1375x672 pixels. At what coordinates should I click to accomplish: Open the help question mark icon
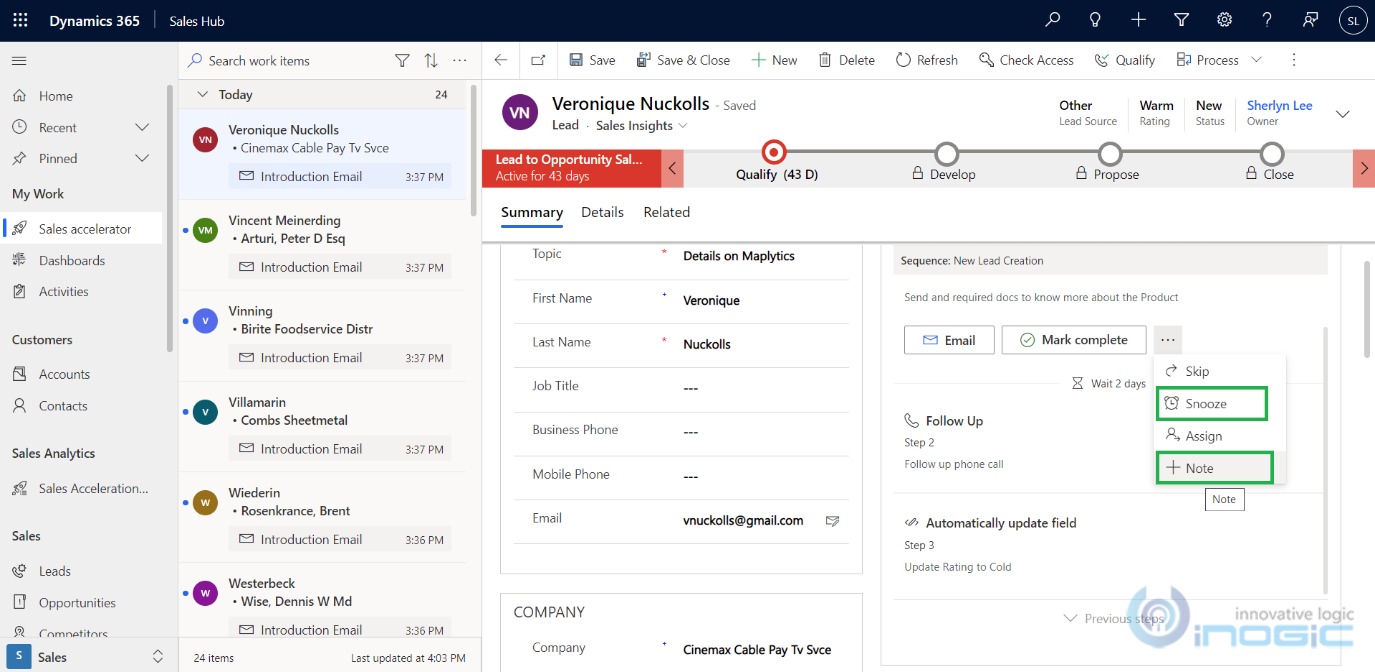click(x=1267, y=20)
